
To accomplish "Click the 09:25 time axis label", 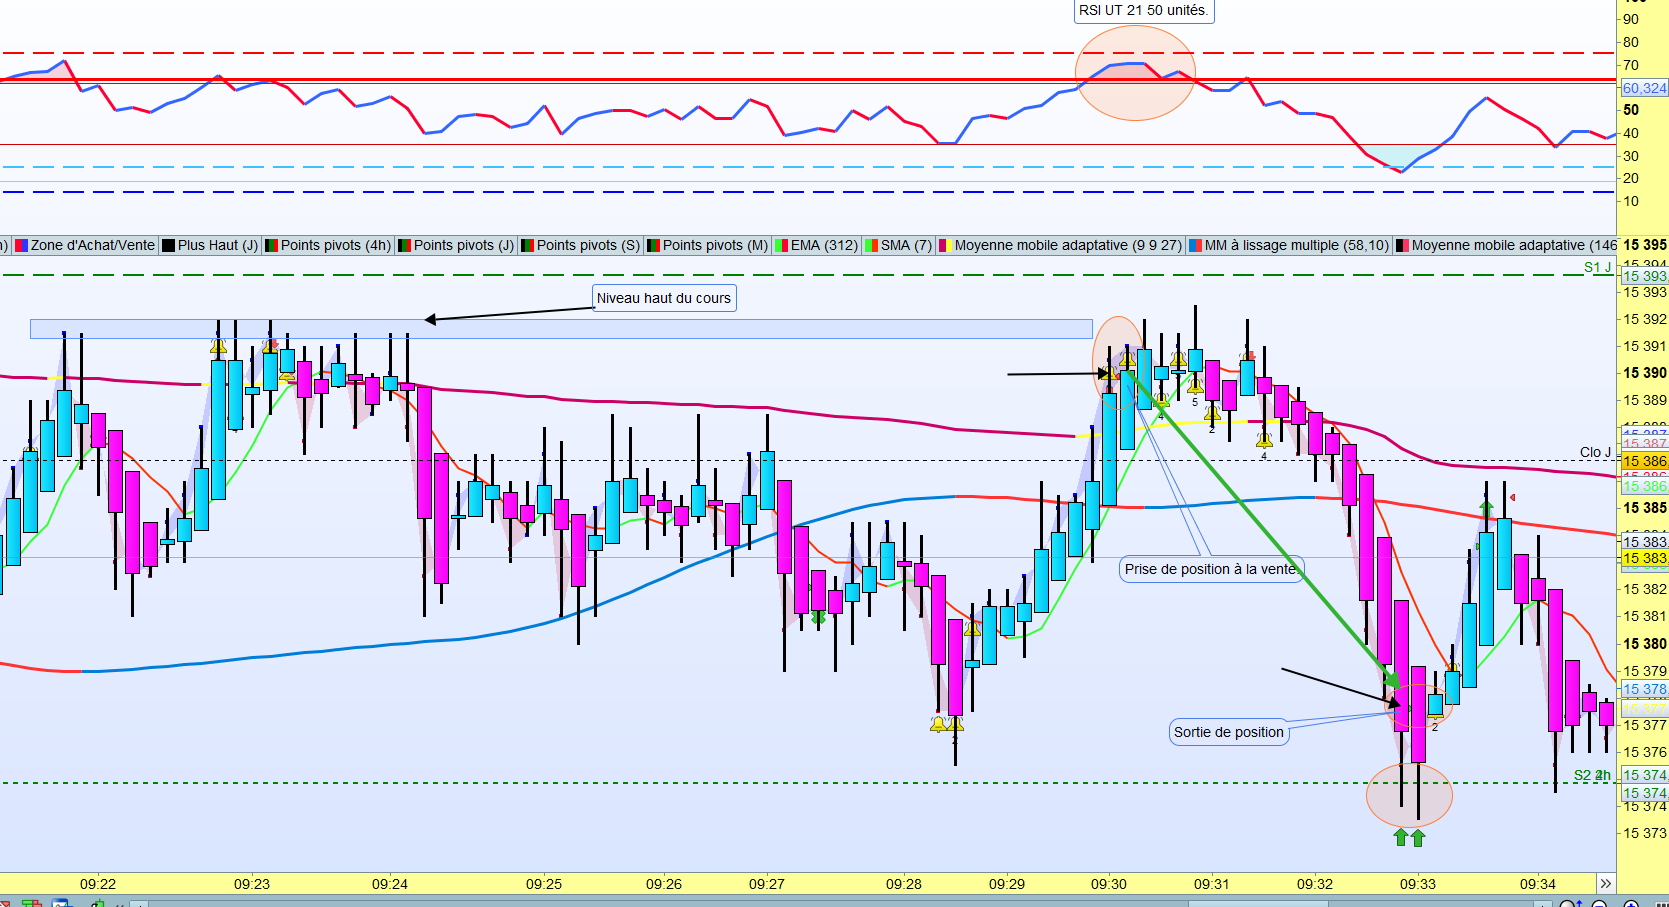I will [544, 884].
